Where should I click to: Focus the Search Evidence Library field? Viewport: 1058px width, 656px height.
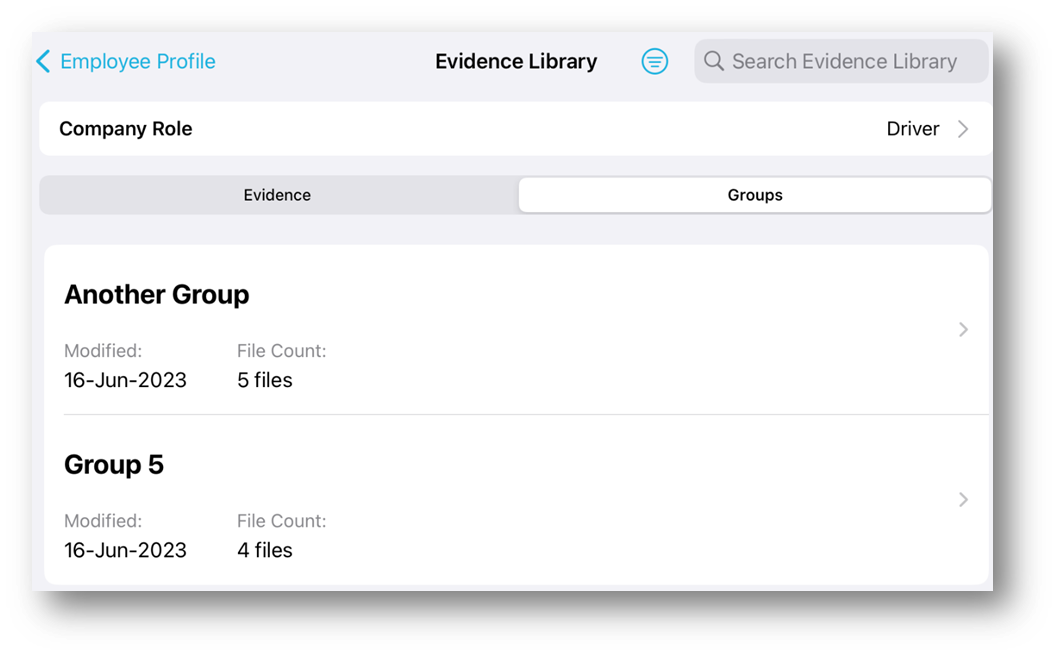[x=841, y=61]
